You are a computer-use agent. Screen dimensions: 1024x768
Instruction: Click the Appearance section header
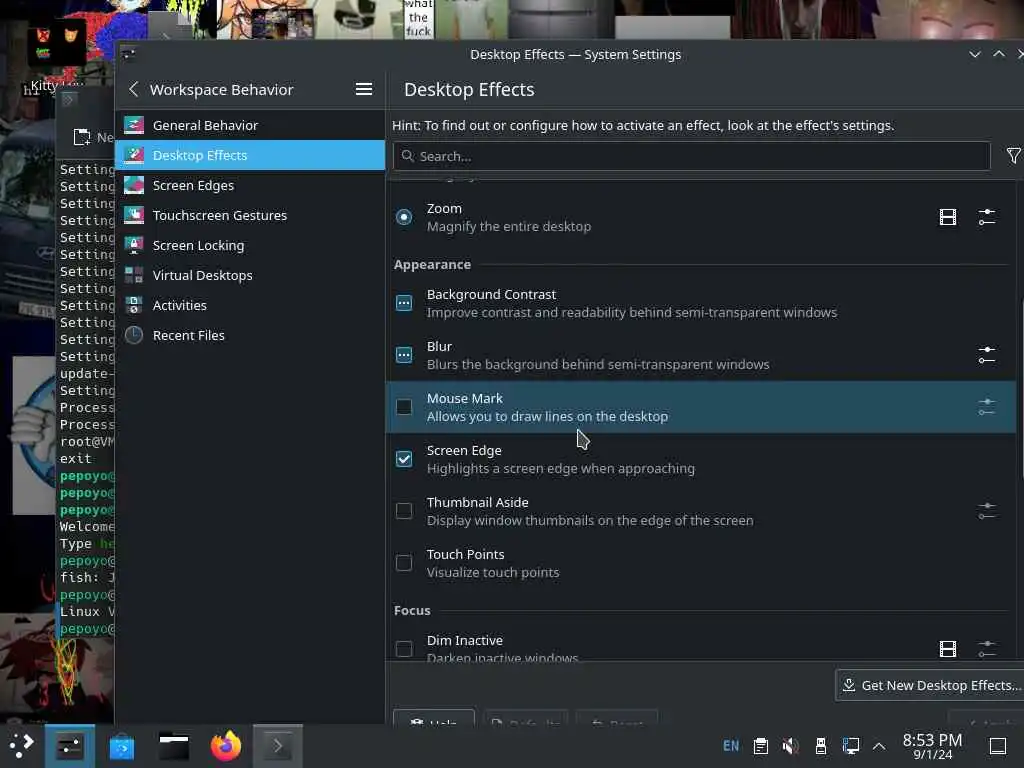432,264
